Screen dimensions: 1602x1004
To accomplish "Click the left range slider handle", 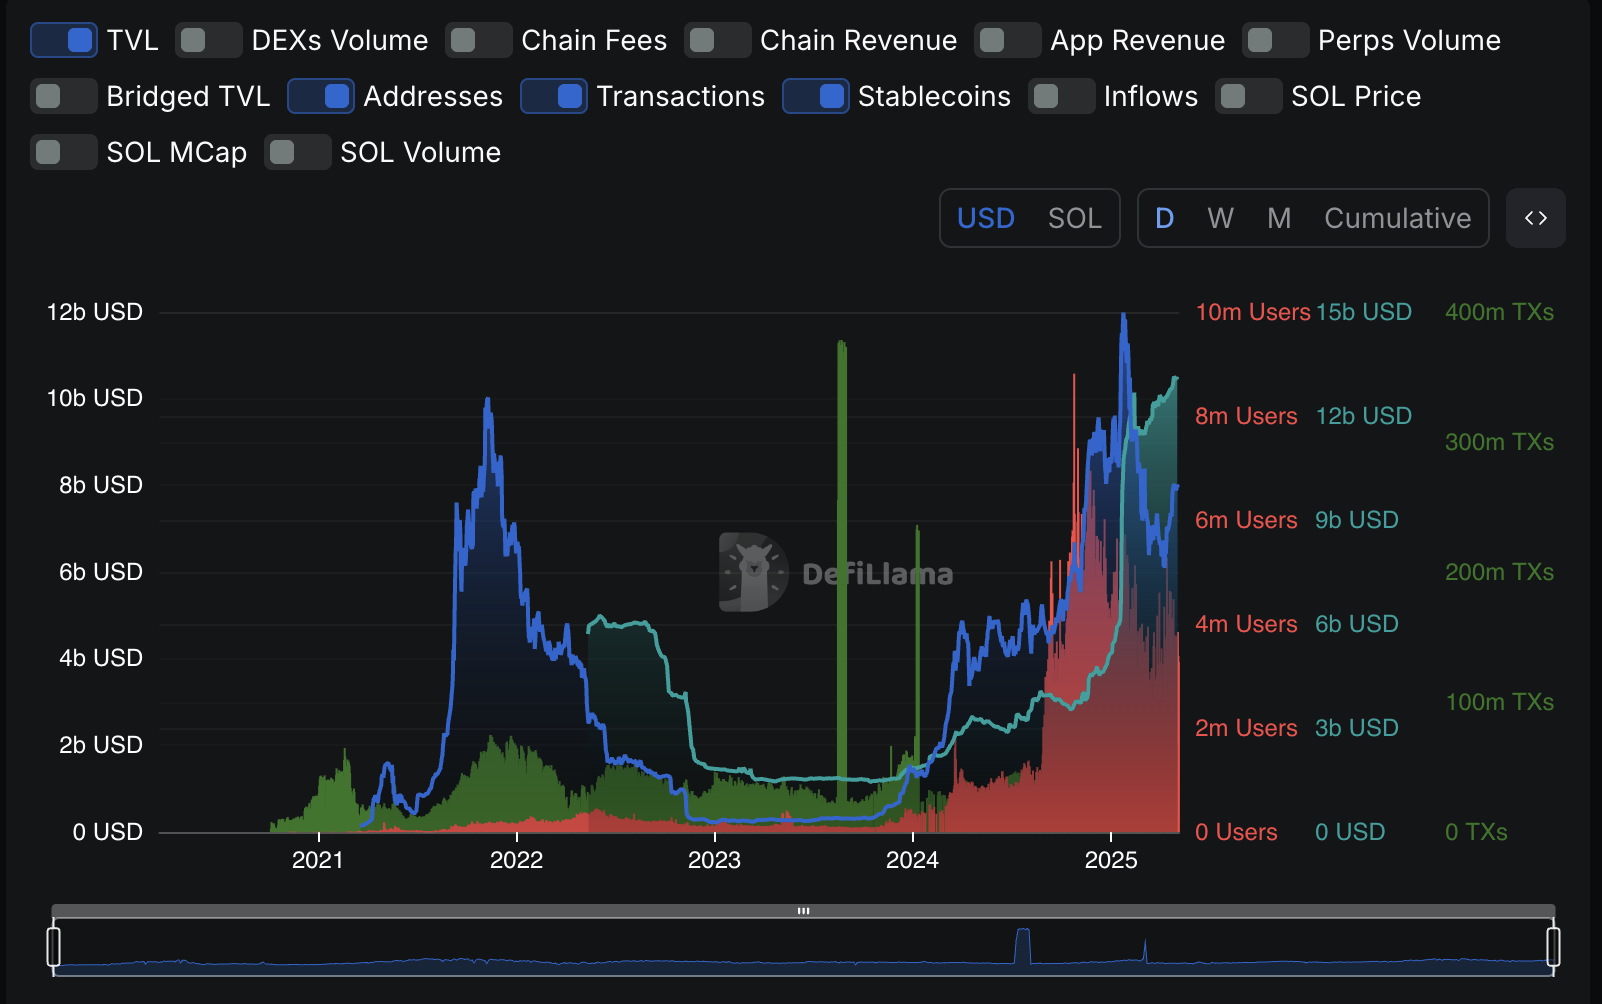I will 54,946.
